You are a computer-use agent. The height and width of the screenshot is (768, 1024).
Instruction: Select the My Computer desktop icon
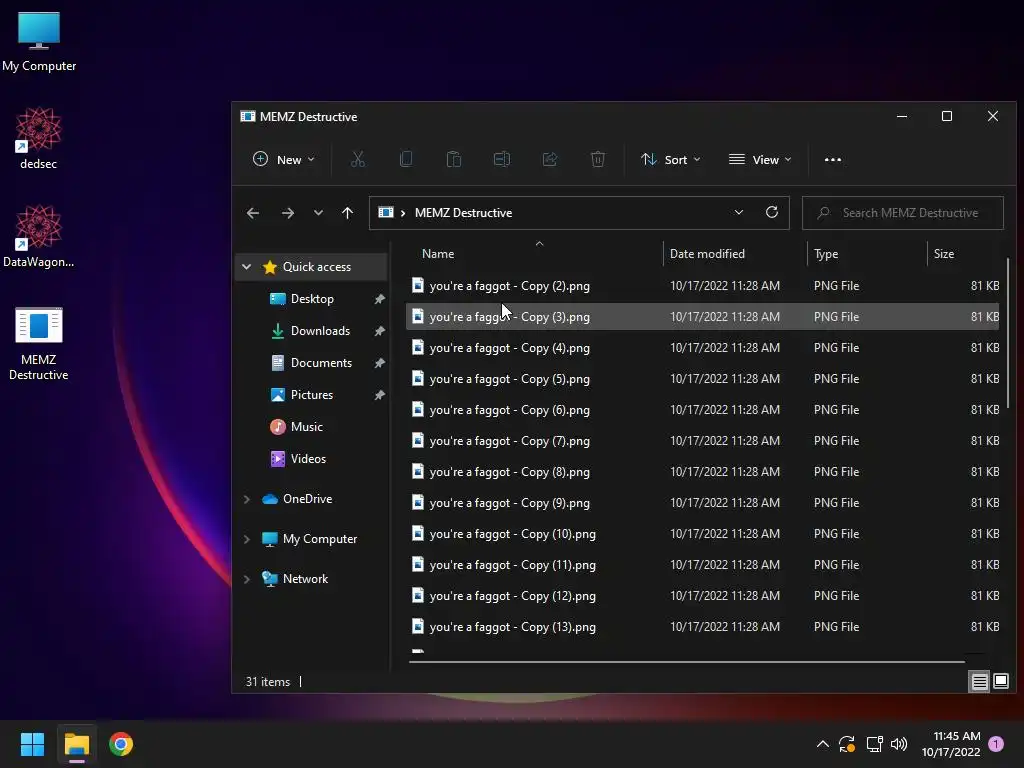39,41
